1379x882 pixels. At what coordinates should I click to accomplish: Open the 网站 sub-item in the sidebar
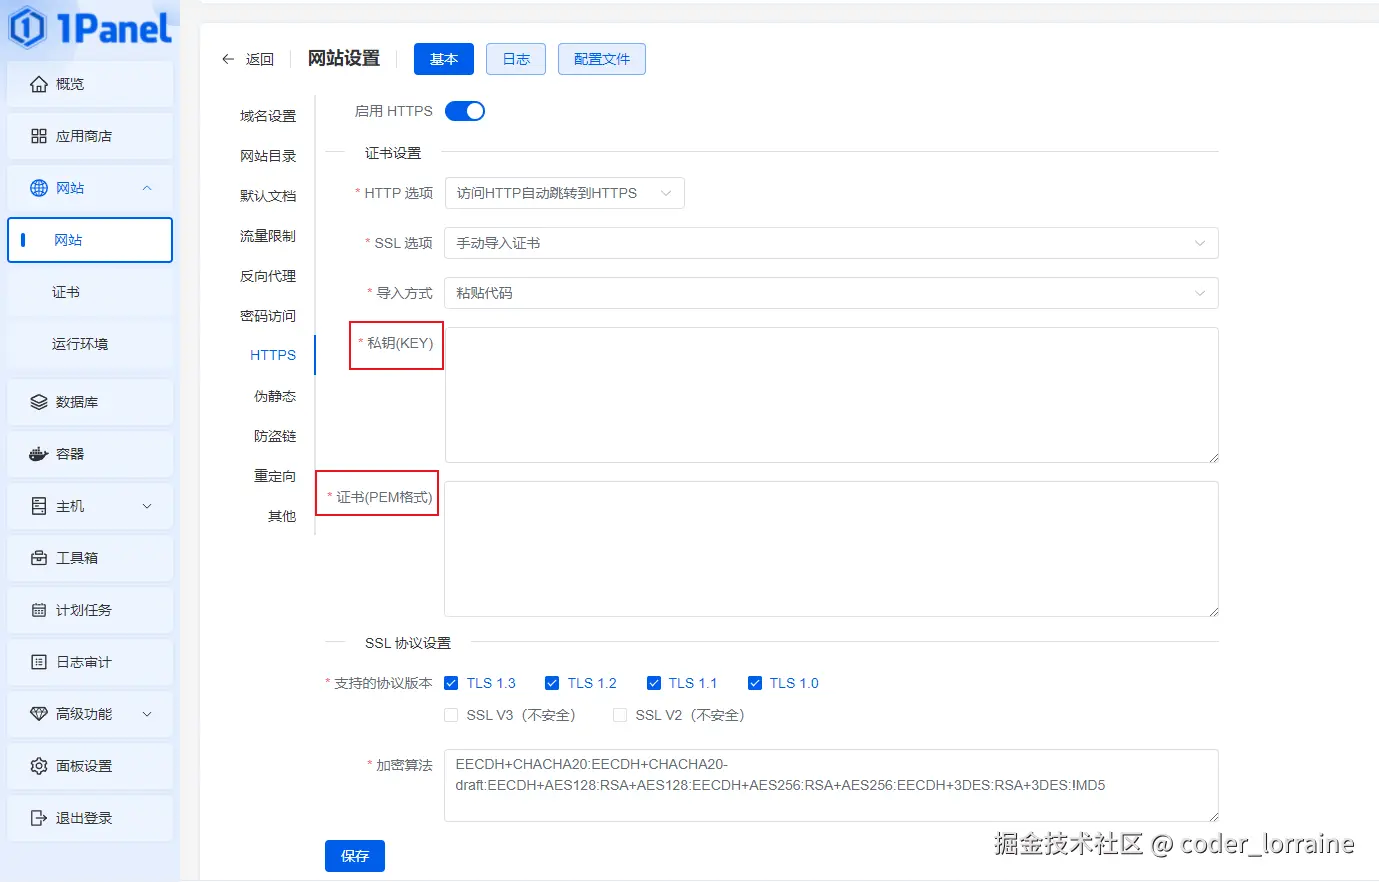[x=90, y=240]
